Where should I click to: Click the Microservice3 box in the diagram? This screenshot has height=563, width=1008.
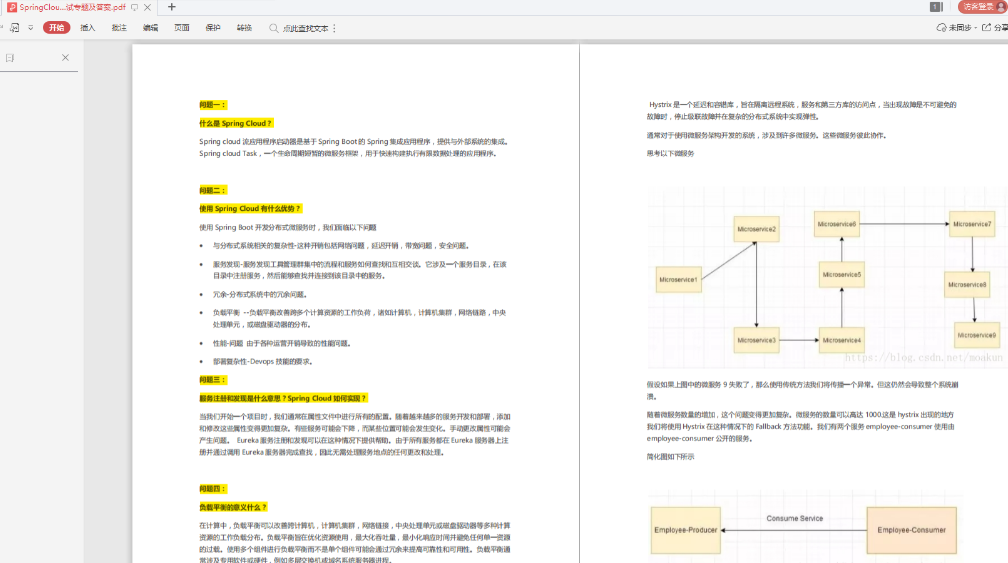coord(757,340)
